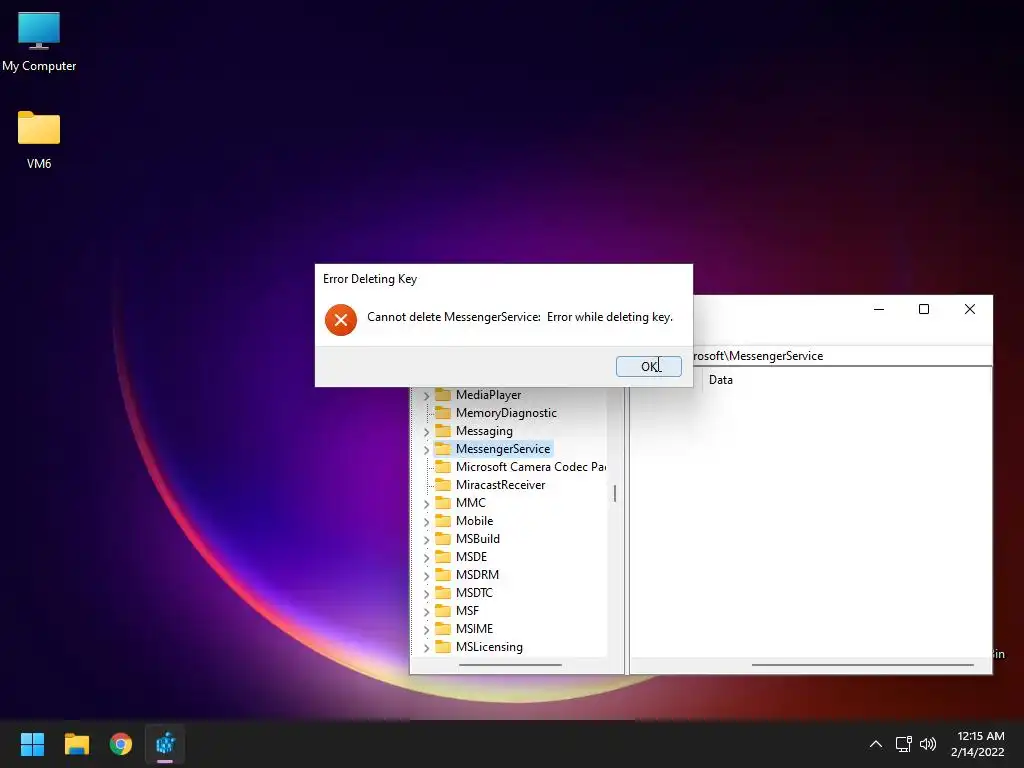Open the My Computer desktop icon
The image size is (1024, 768).
click(x=39, y=42)
